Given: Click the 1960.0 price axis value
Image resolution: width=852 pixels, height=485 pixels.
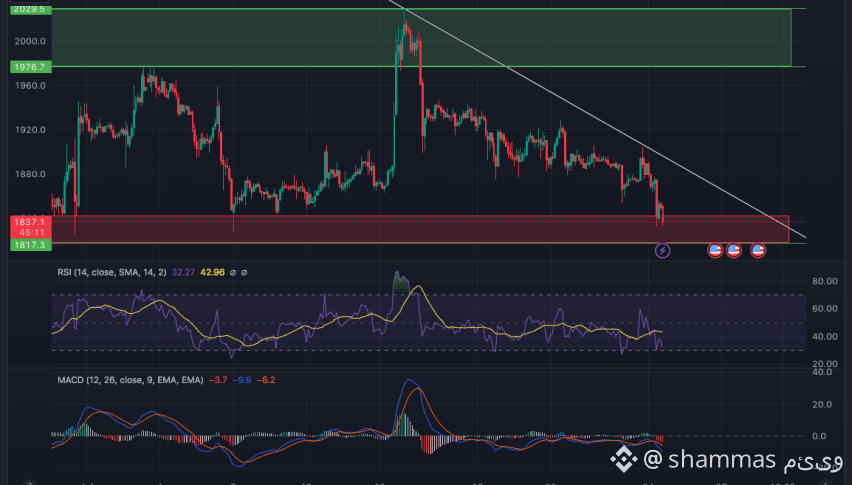Looking at the screenshot, I should click(30, 85).
